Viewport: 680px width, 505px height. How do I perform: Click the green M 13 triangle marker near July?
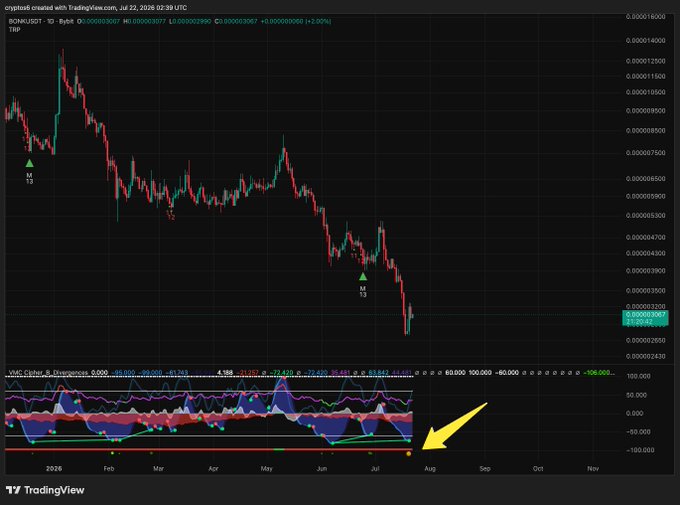click(x=363, y=276)
